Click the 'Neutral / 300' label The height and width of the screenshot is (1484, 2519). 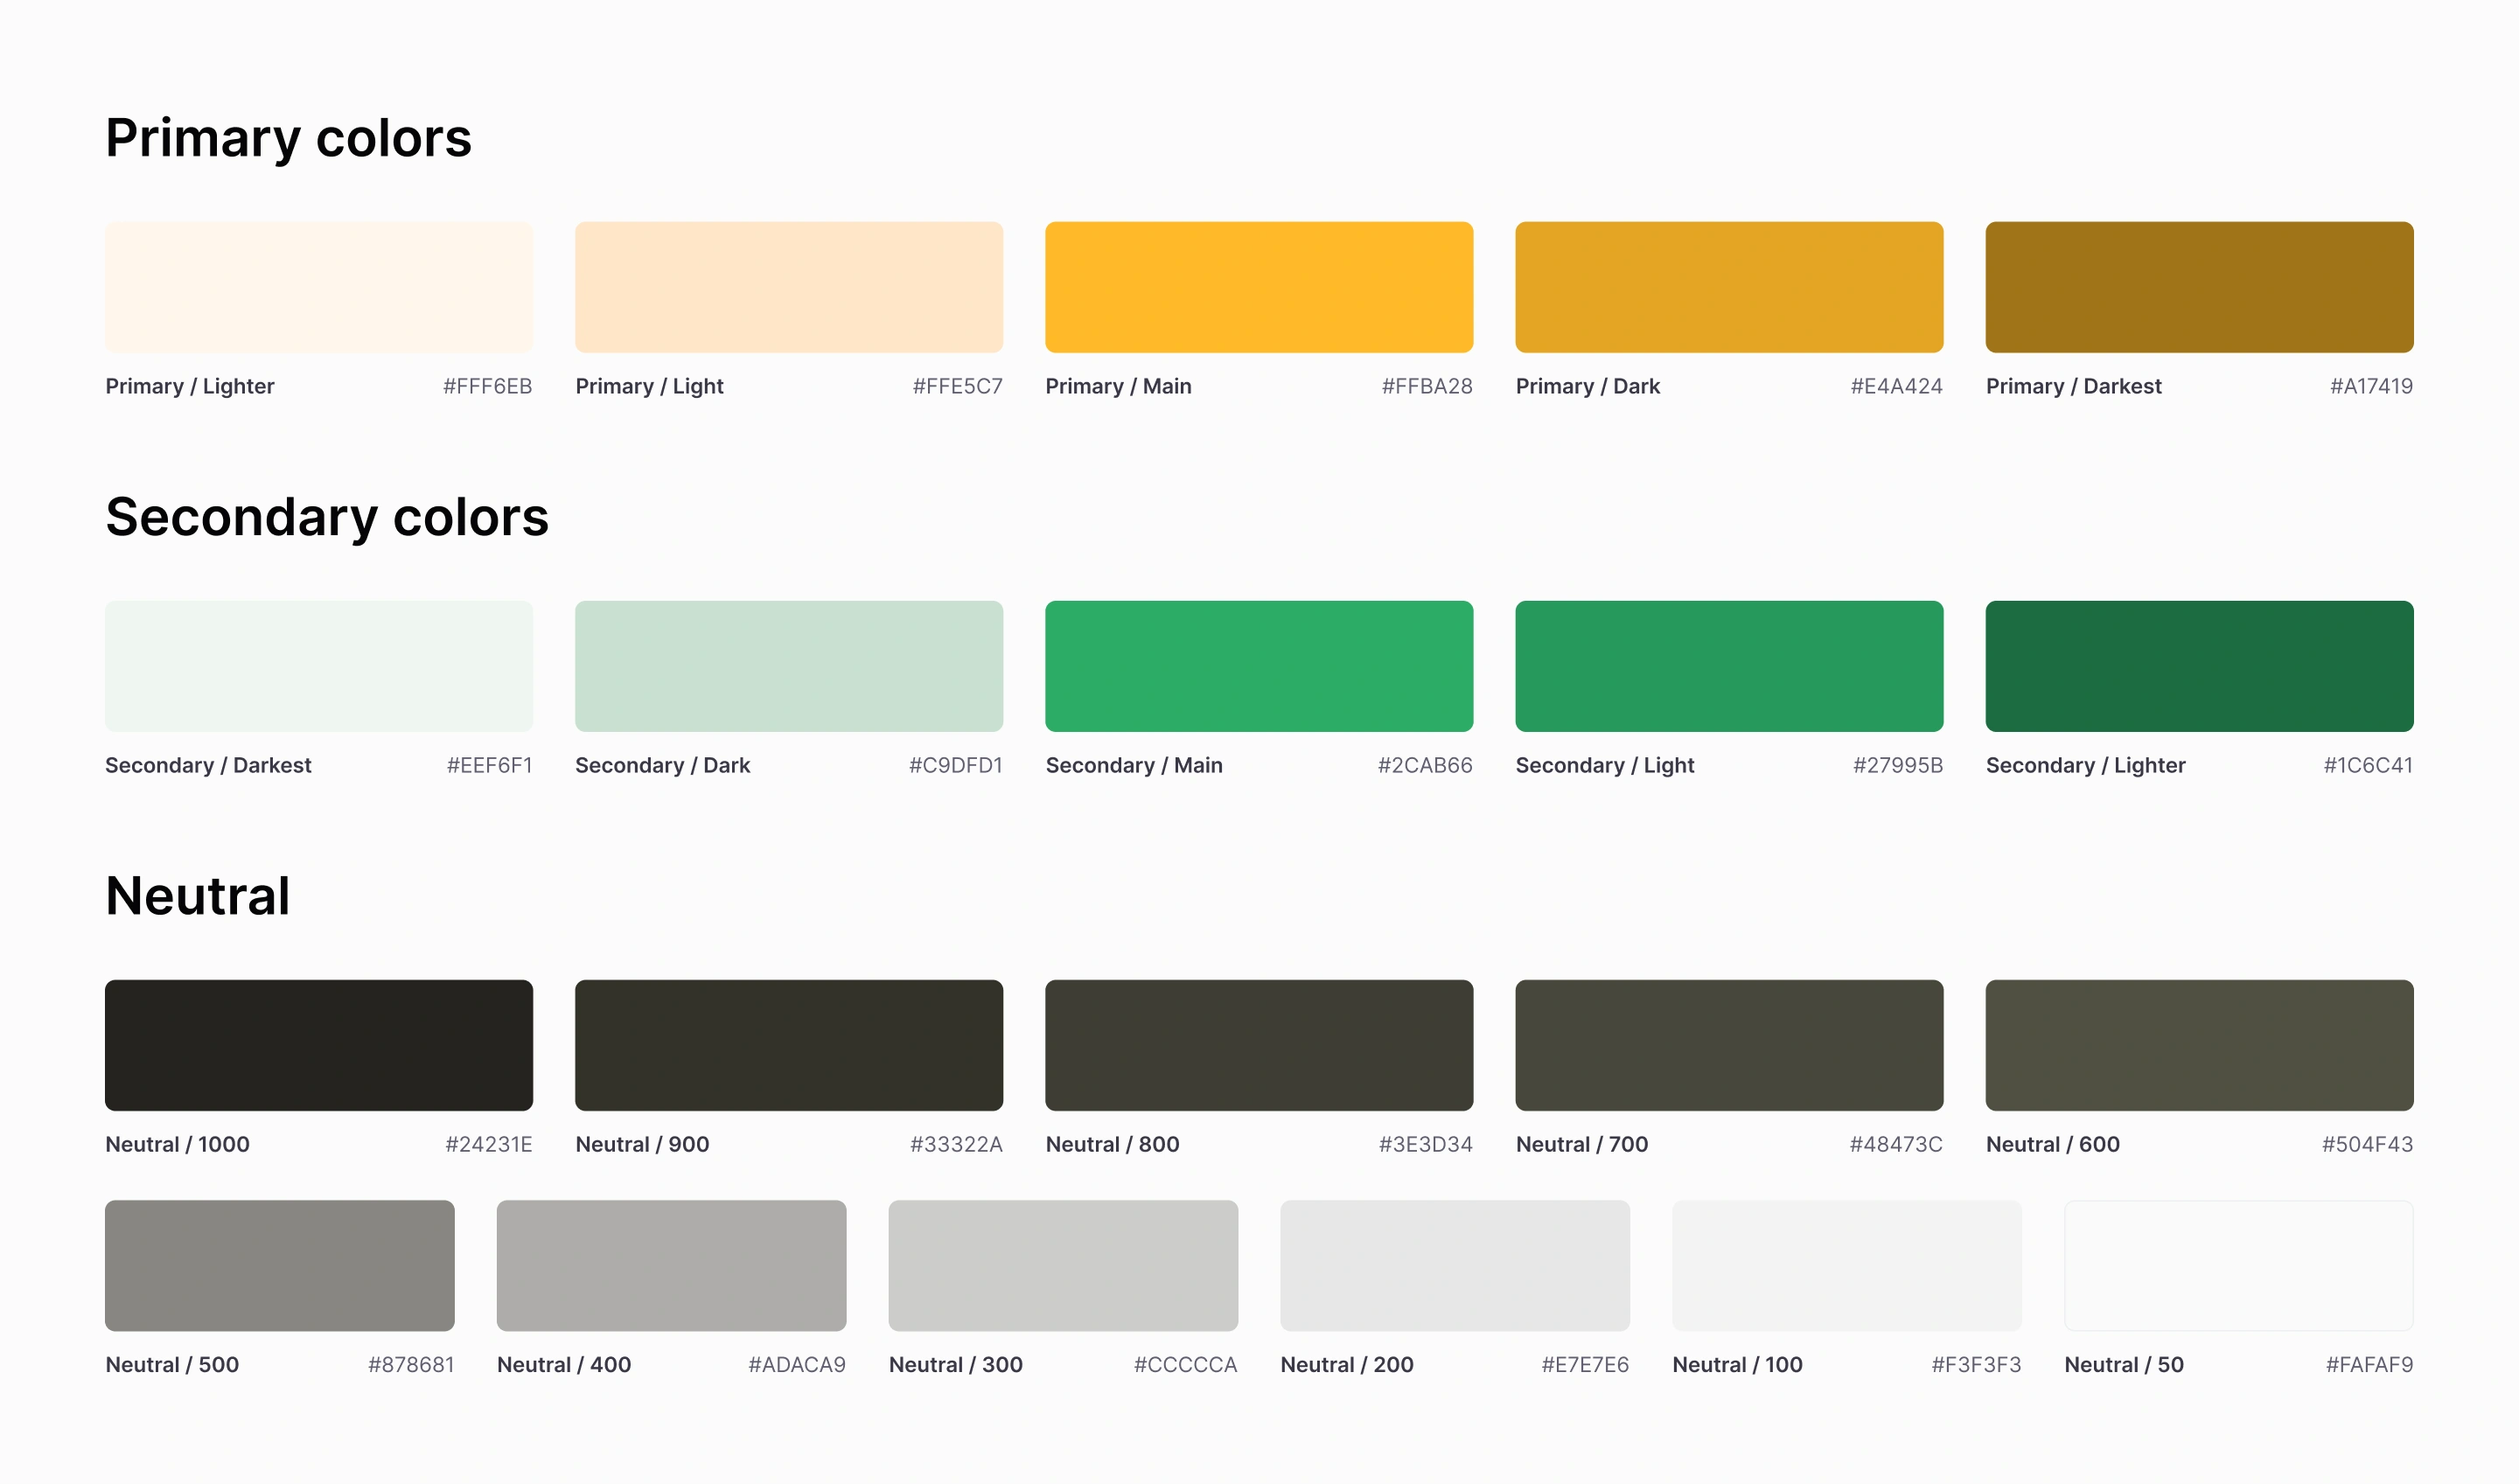956,1365
